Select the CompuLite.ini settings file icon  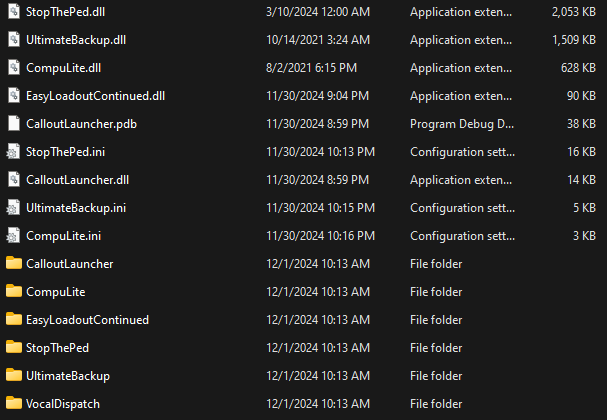coord(13,235)
